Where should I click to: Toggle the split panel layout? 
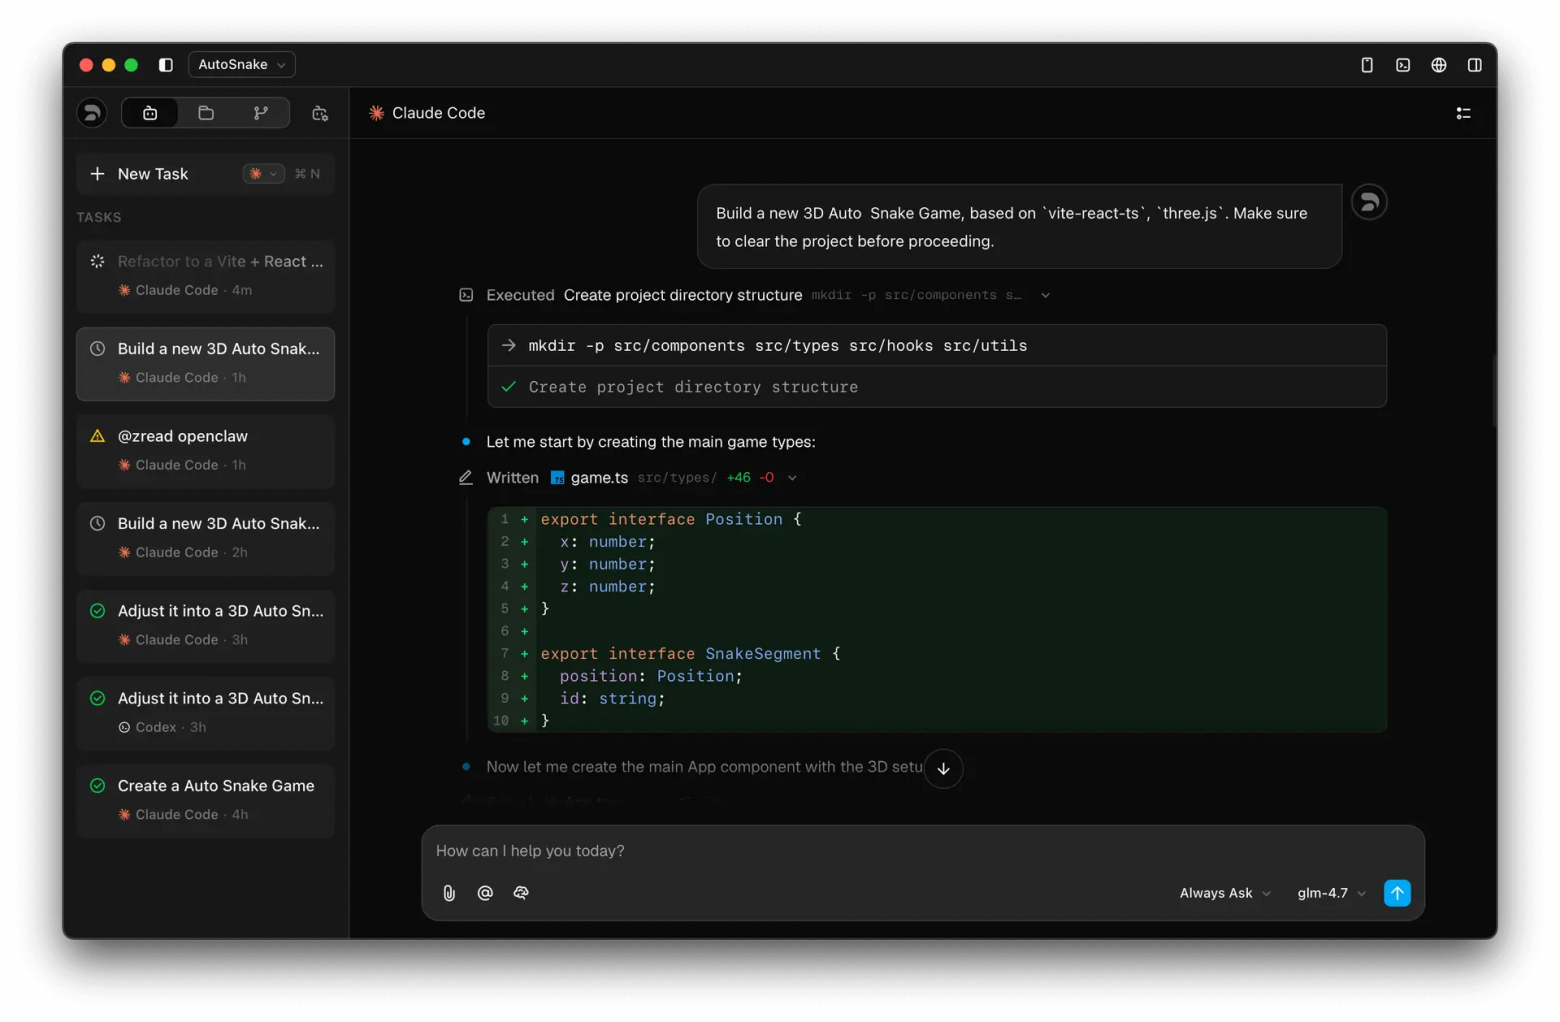[1474, 64]
